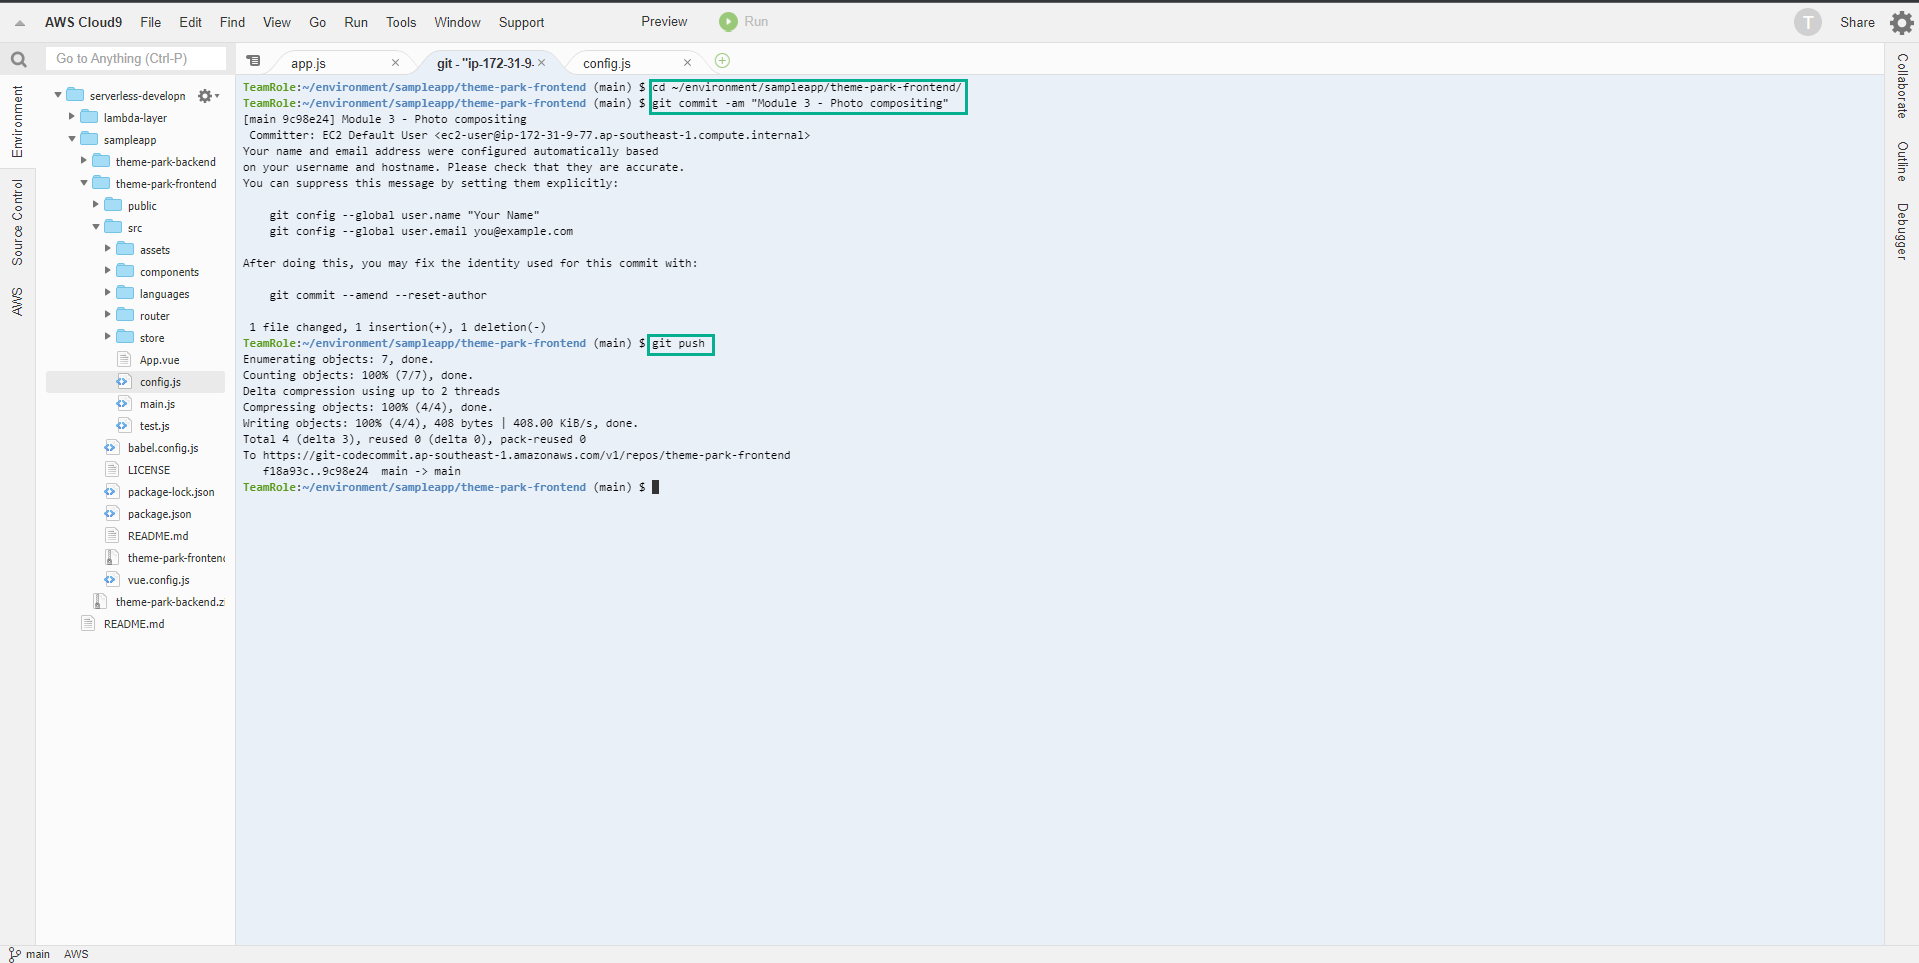Open file tree settings gear
Screen dimensions: 1919x963
pyautogui.click(x=207, y=96)
